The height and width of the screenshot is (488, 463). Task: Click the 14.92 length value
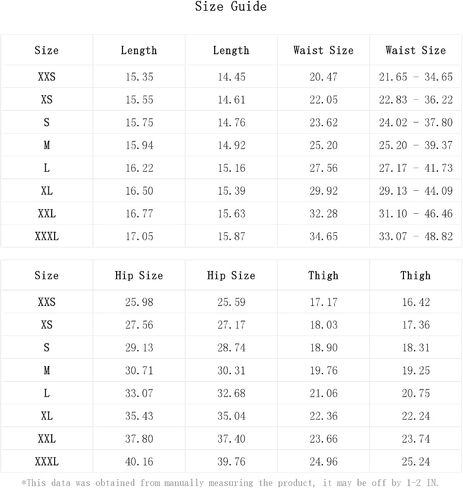pos(231,145)
